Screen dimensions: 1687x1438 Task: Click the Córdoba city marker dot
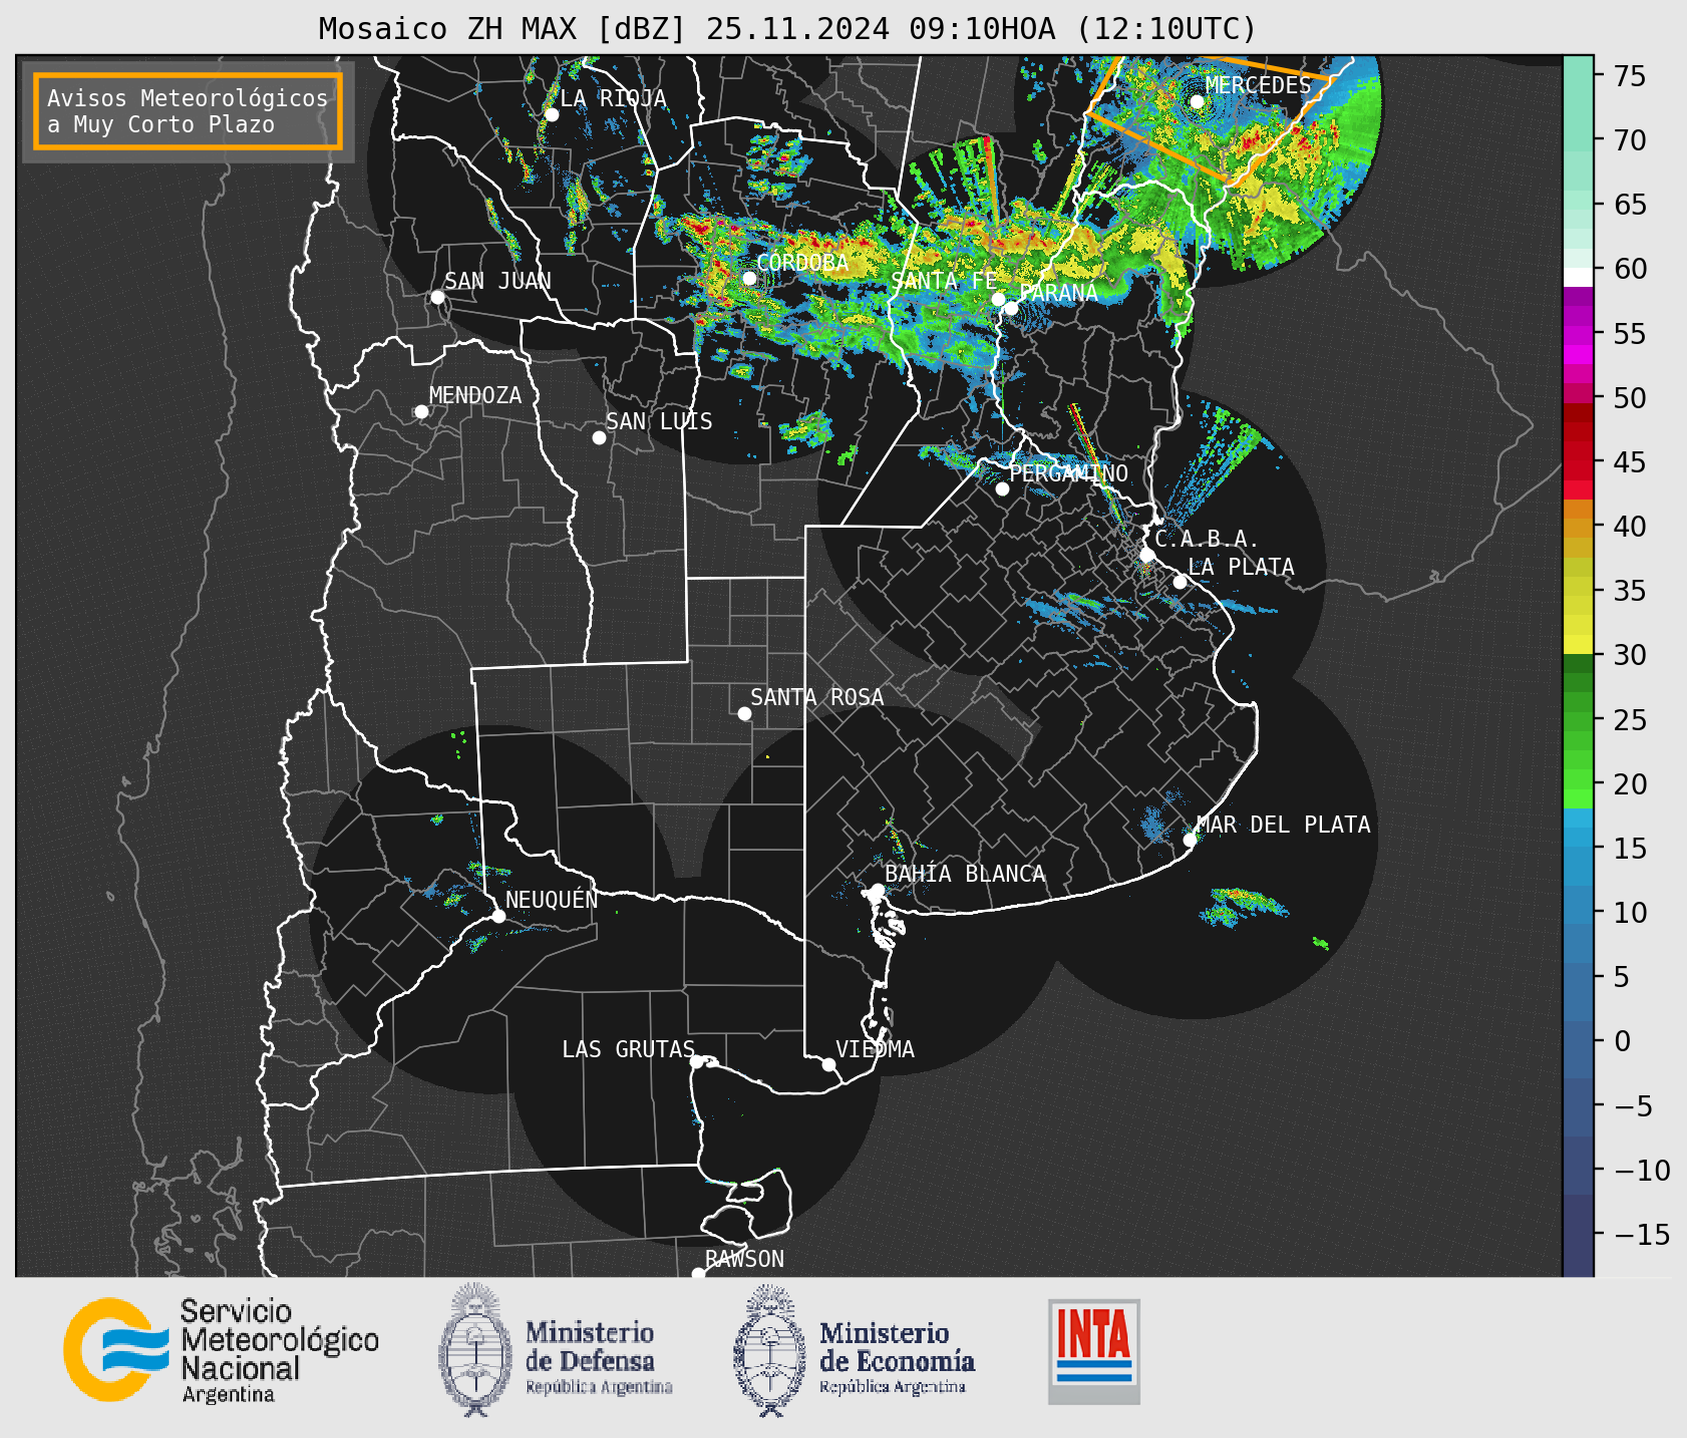click(x=749, y=278)
